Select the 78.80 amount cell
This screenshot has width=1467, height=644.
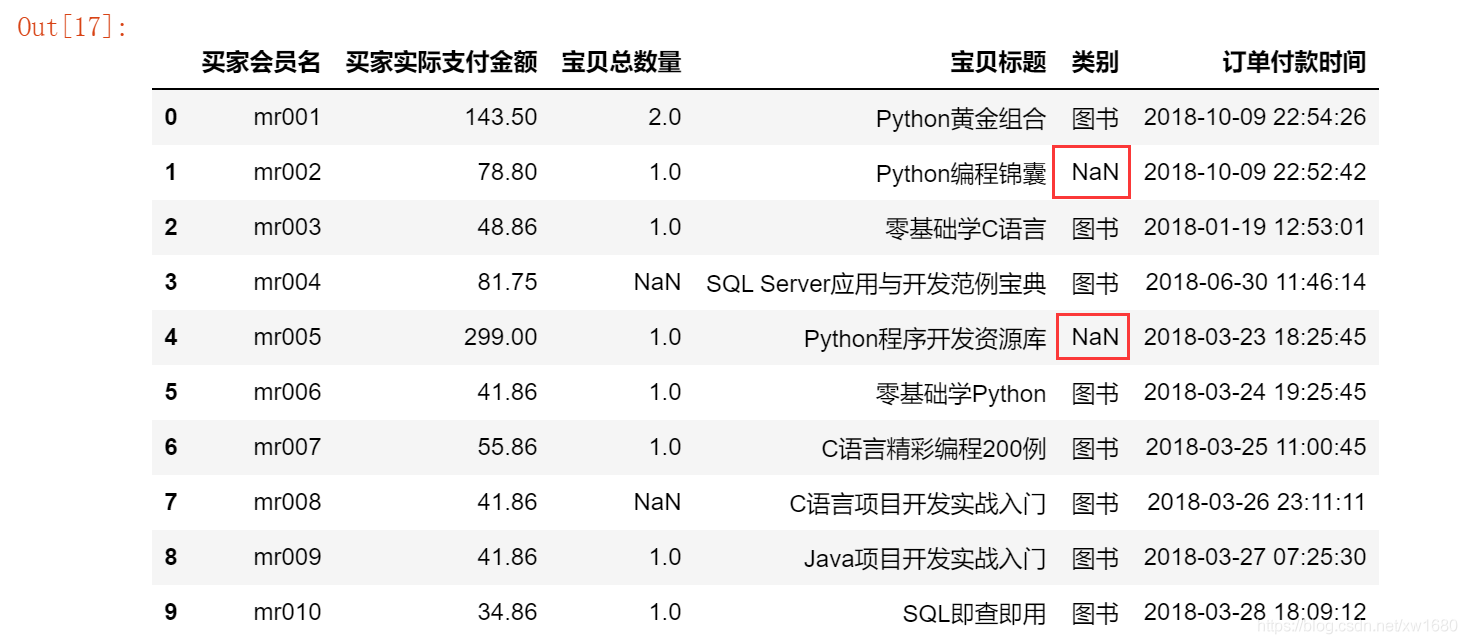click(507, 172)
